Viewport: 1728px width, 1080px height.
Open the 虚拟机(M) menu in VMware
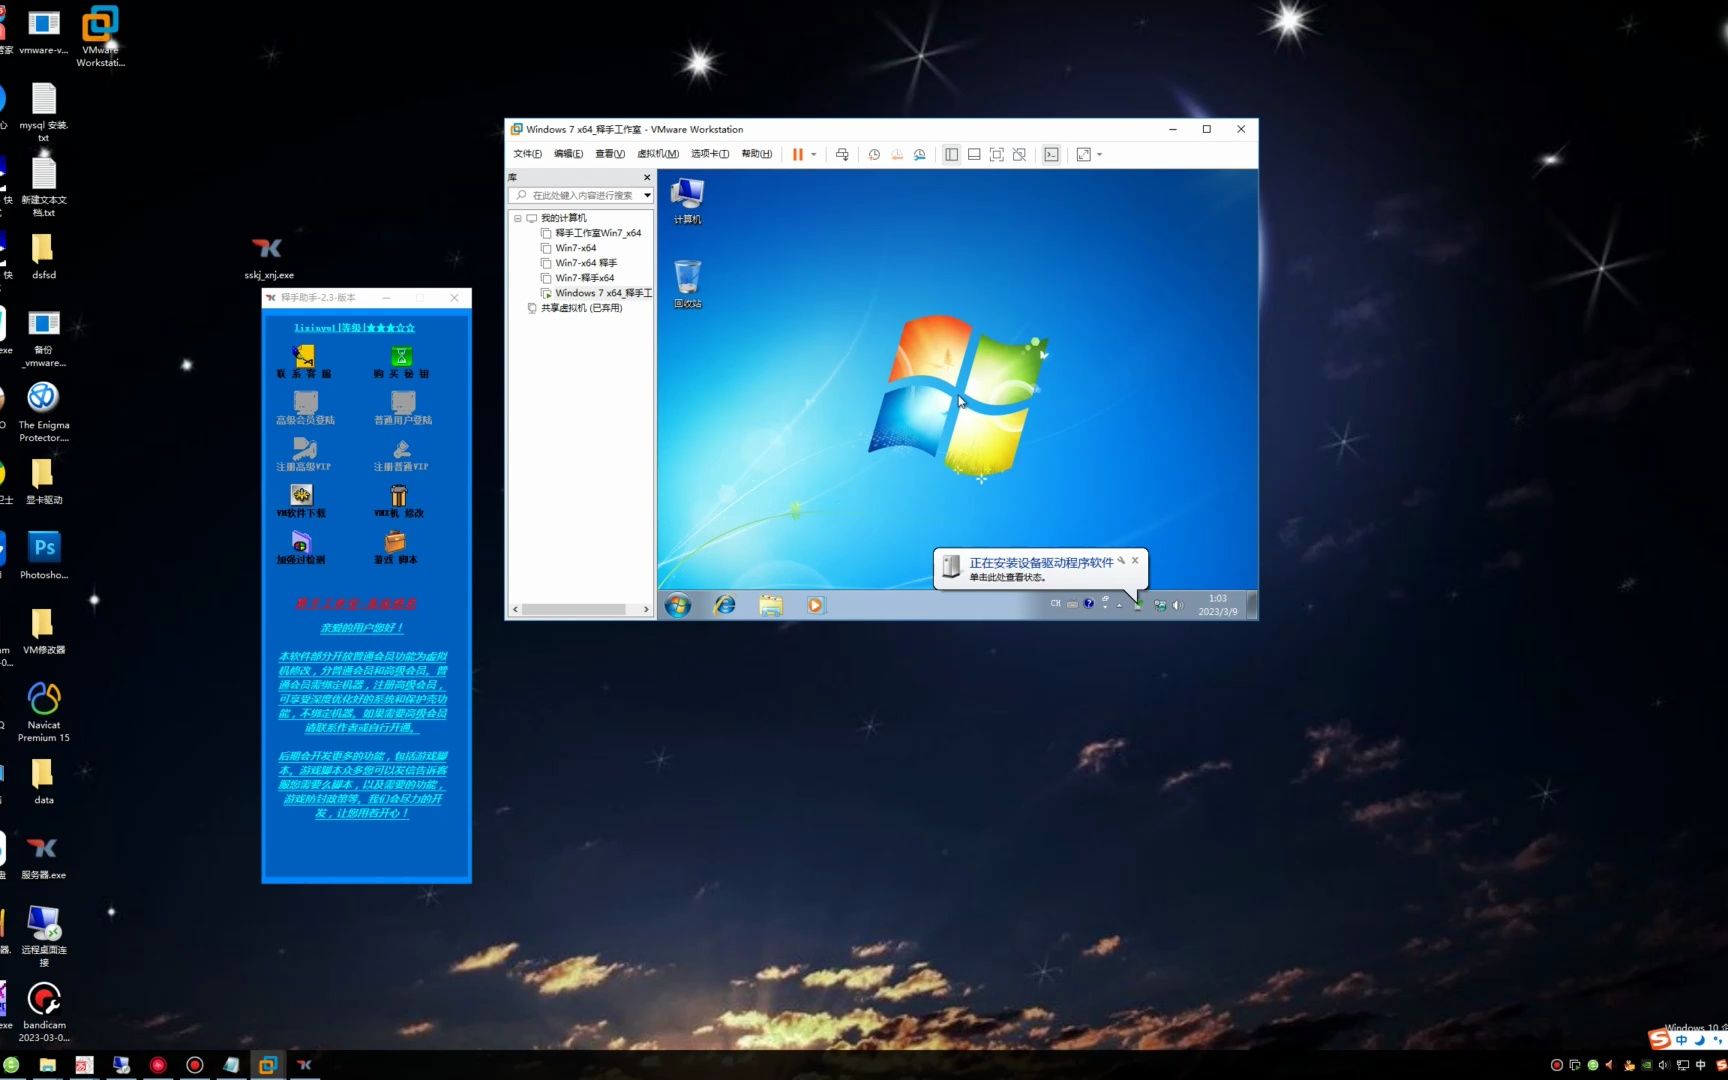[657, 154]
